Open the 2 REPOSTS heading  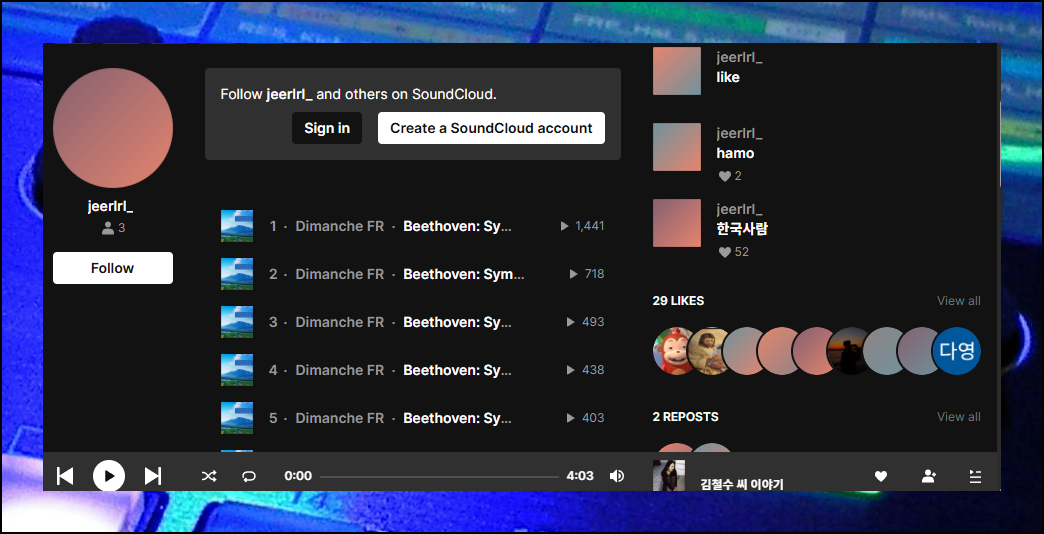[686, 417]
